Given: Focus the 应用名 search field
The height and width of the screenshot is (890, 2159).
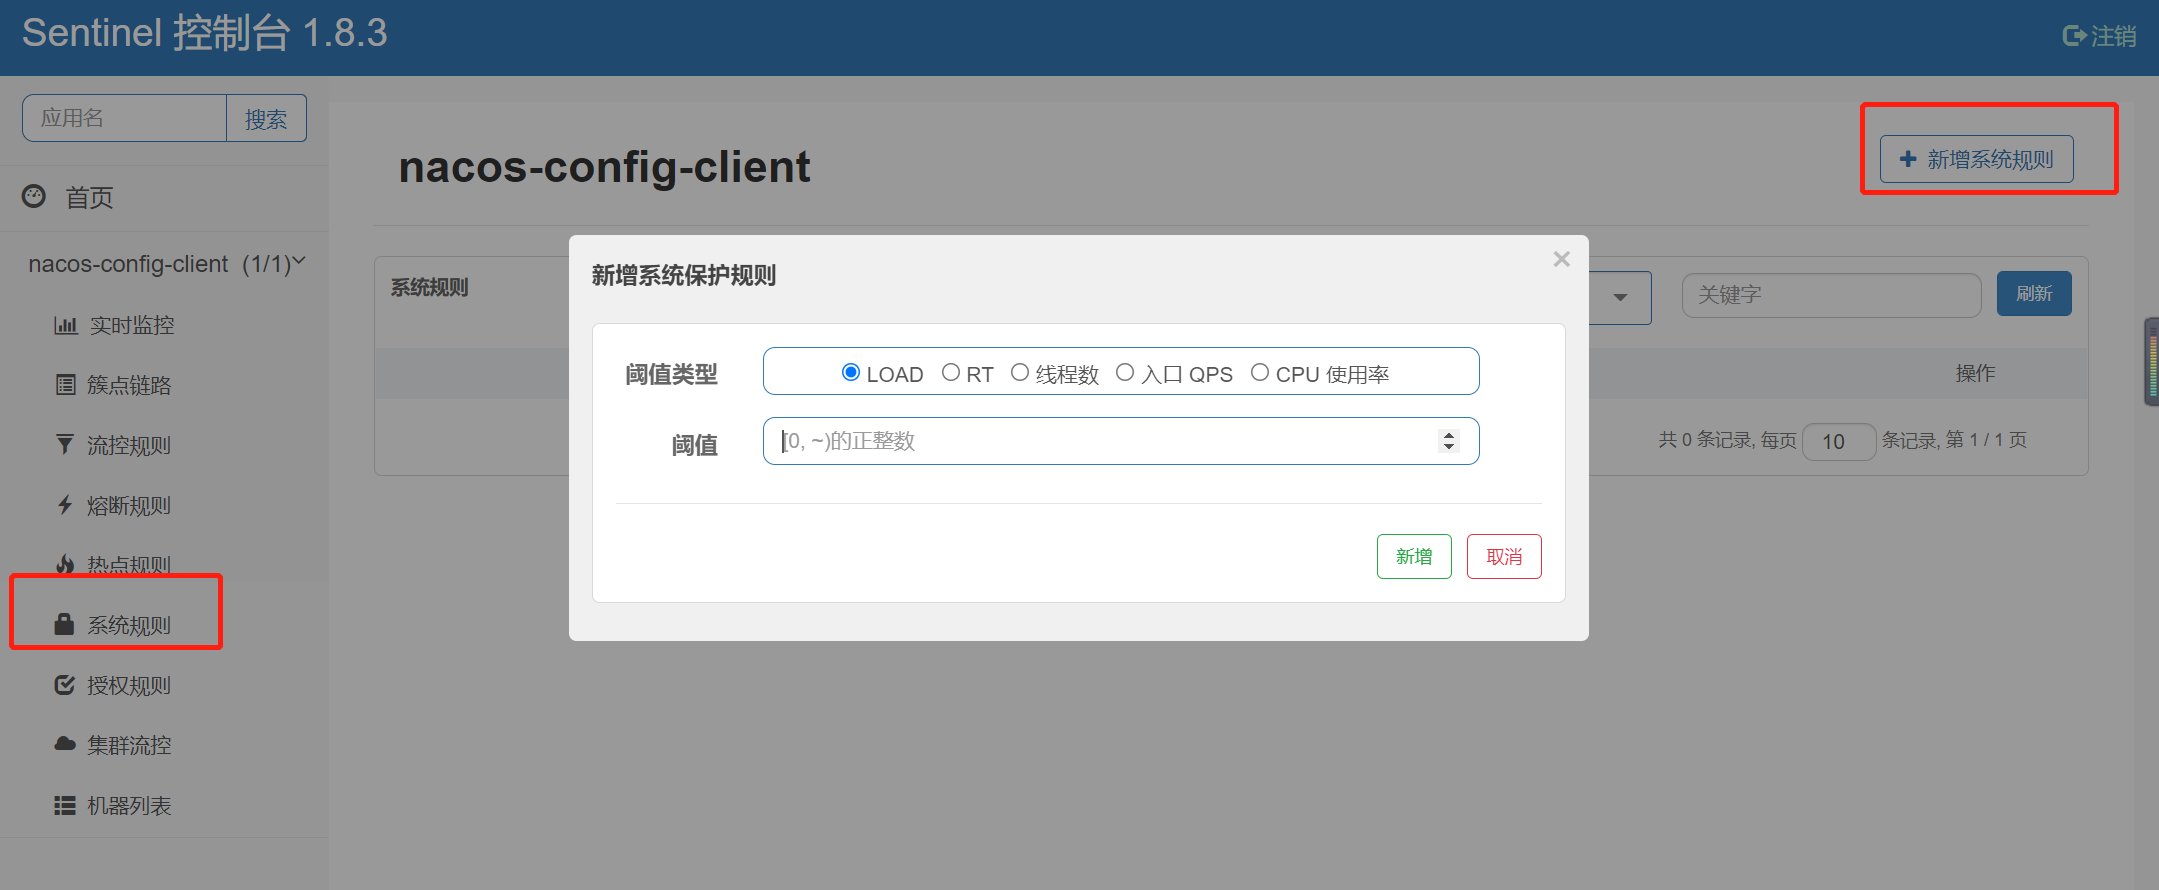Looking at the screenshot, I should point(125,118).
